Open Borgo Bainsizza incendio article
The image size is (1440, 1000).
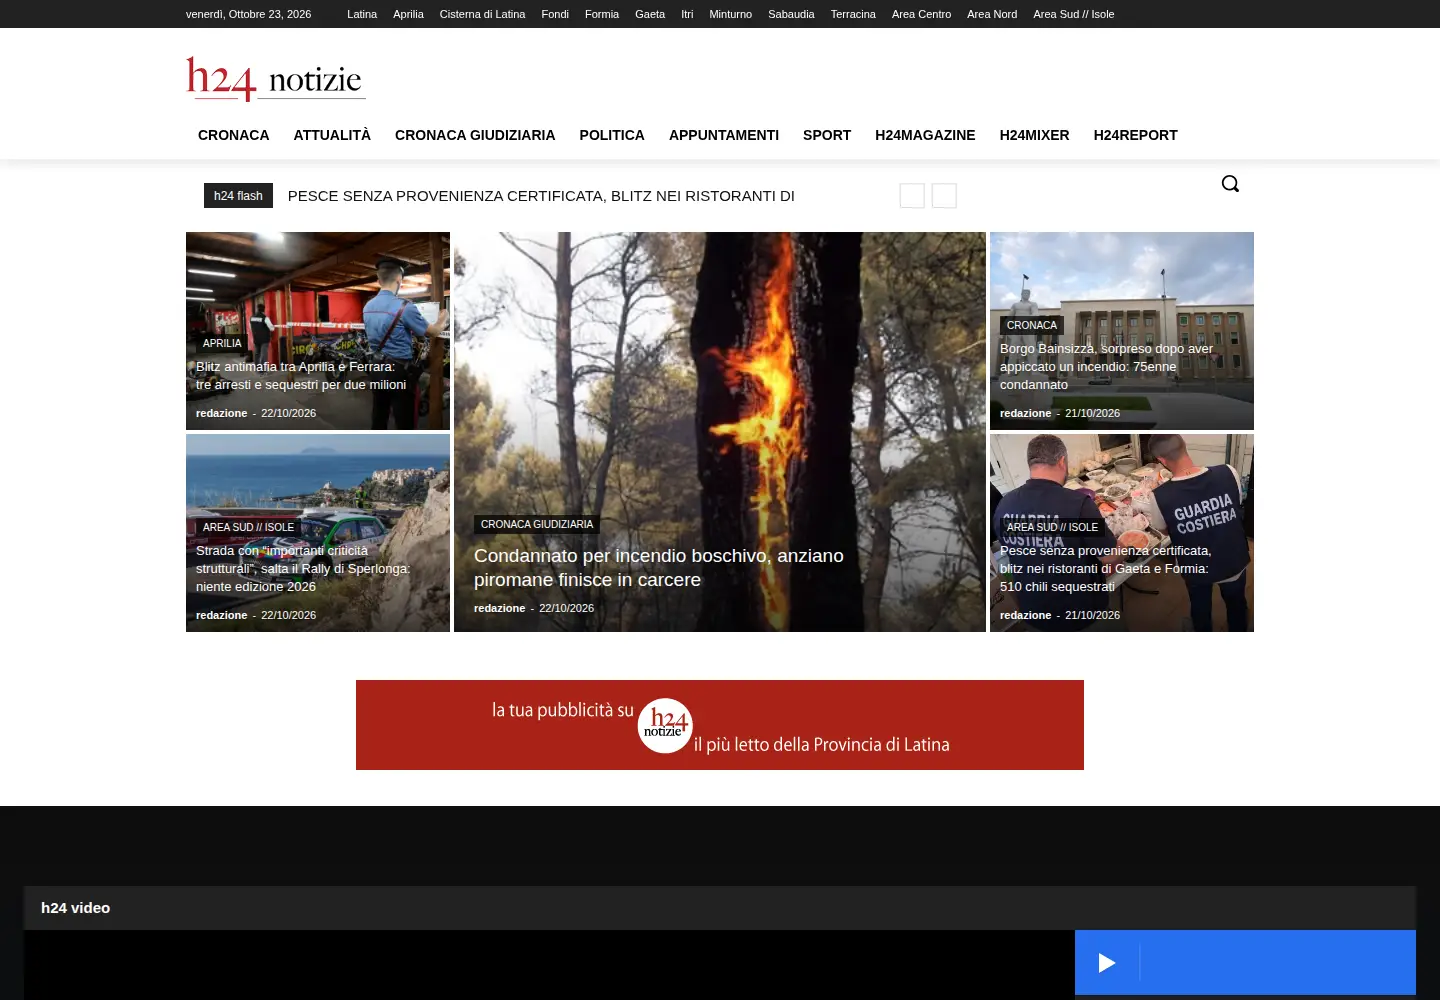[1106, 366]
